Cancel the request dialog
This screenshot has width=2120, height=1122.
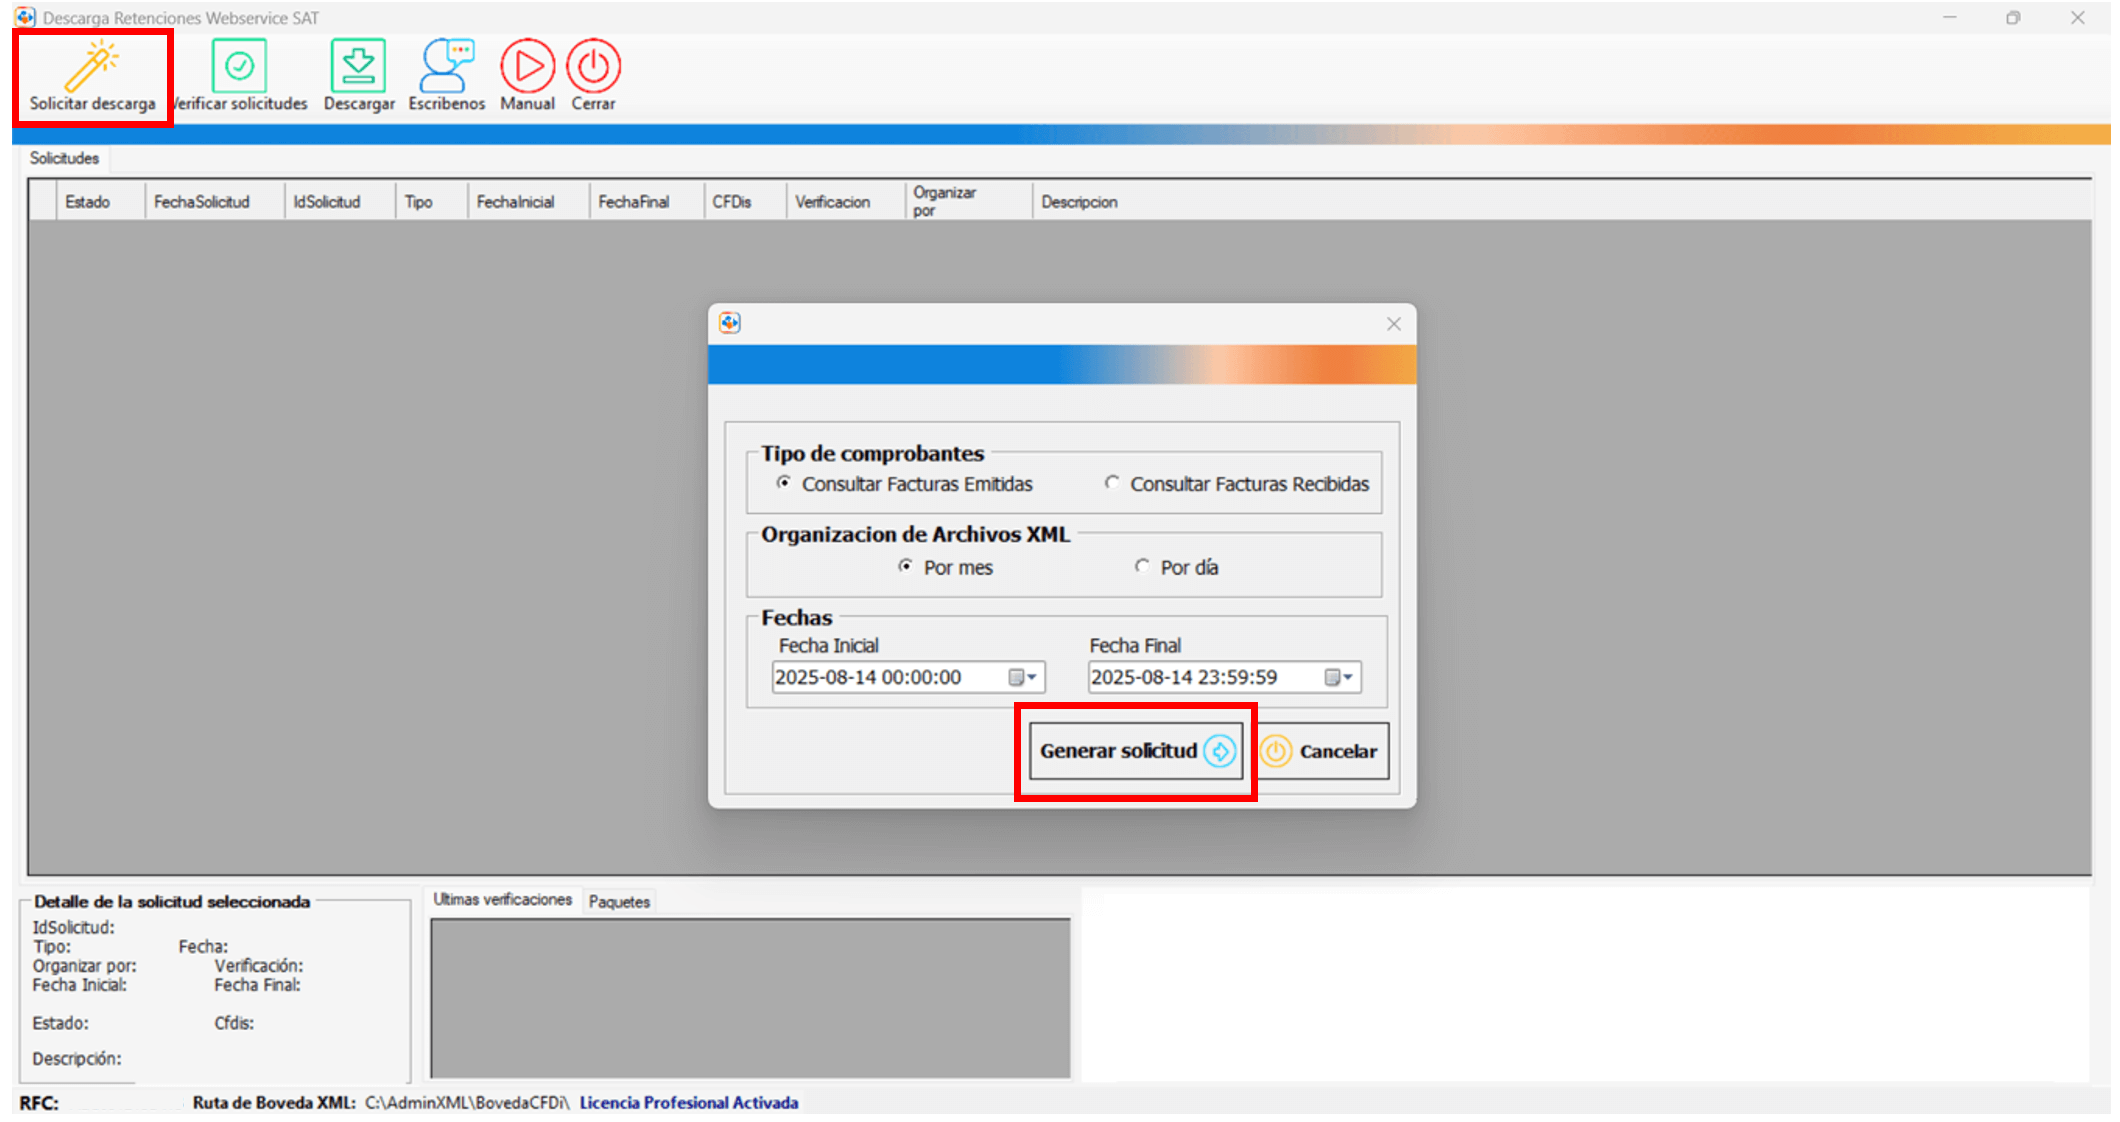tap(1322, 751)
